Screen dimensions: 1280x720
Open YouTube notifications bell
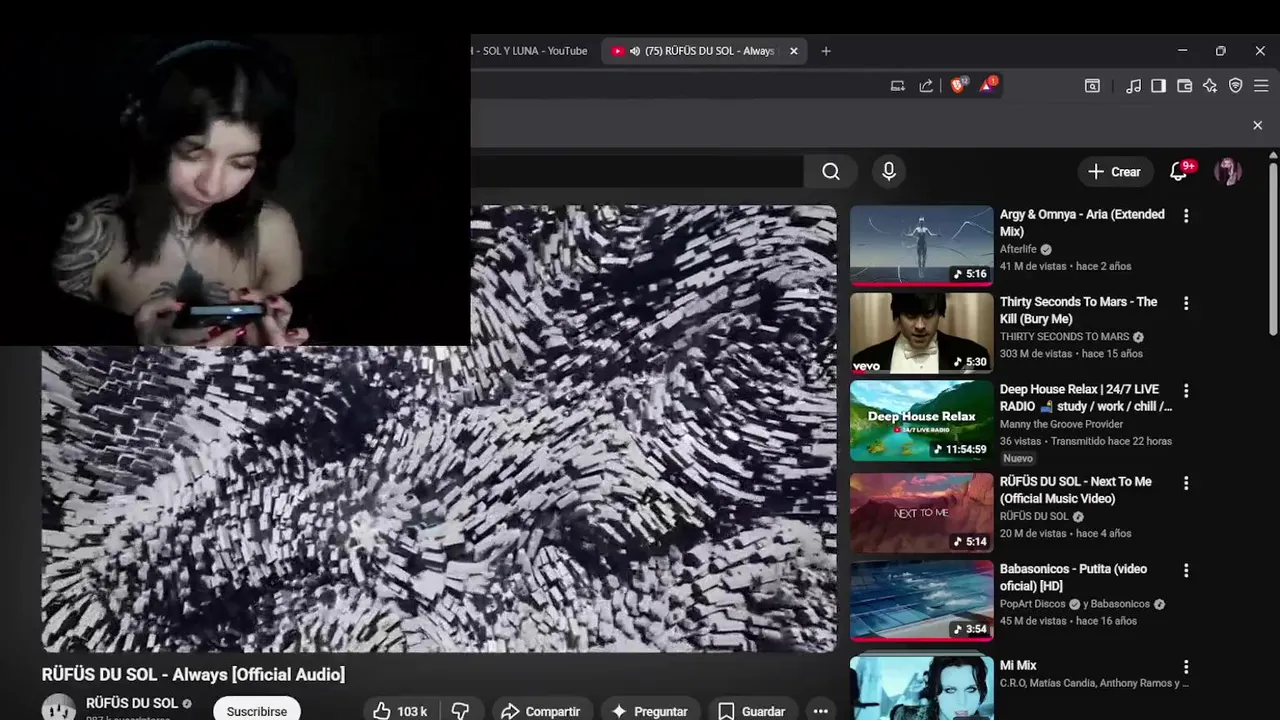(x=1179, y=172)
